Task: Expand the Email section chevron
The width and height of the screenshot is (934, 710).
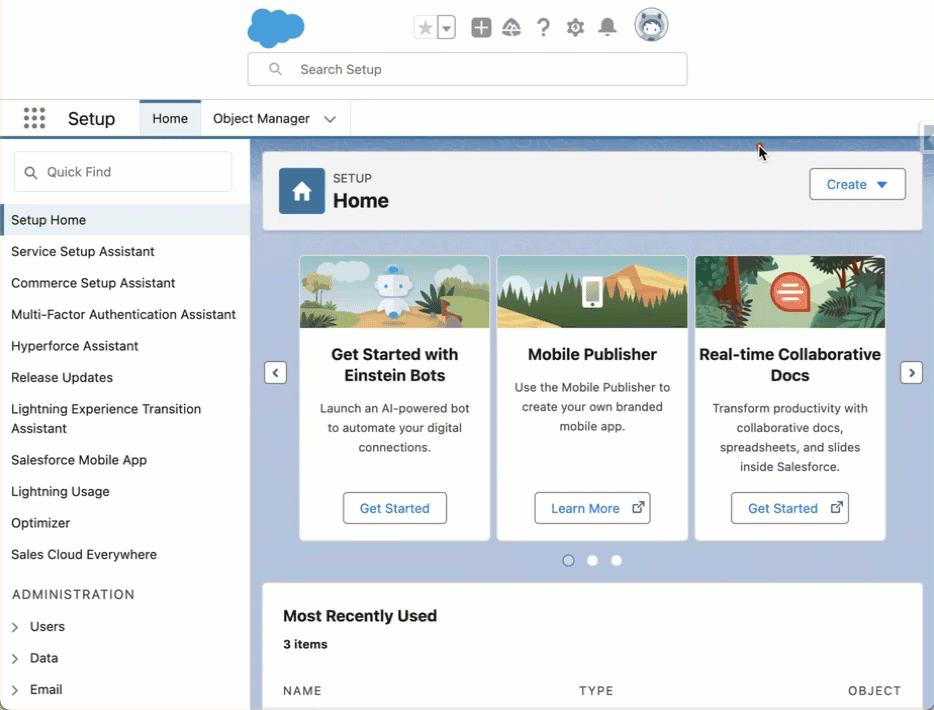Action: (x=15, y=690)
